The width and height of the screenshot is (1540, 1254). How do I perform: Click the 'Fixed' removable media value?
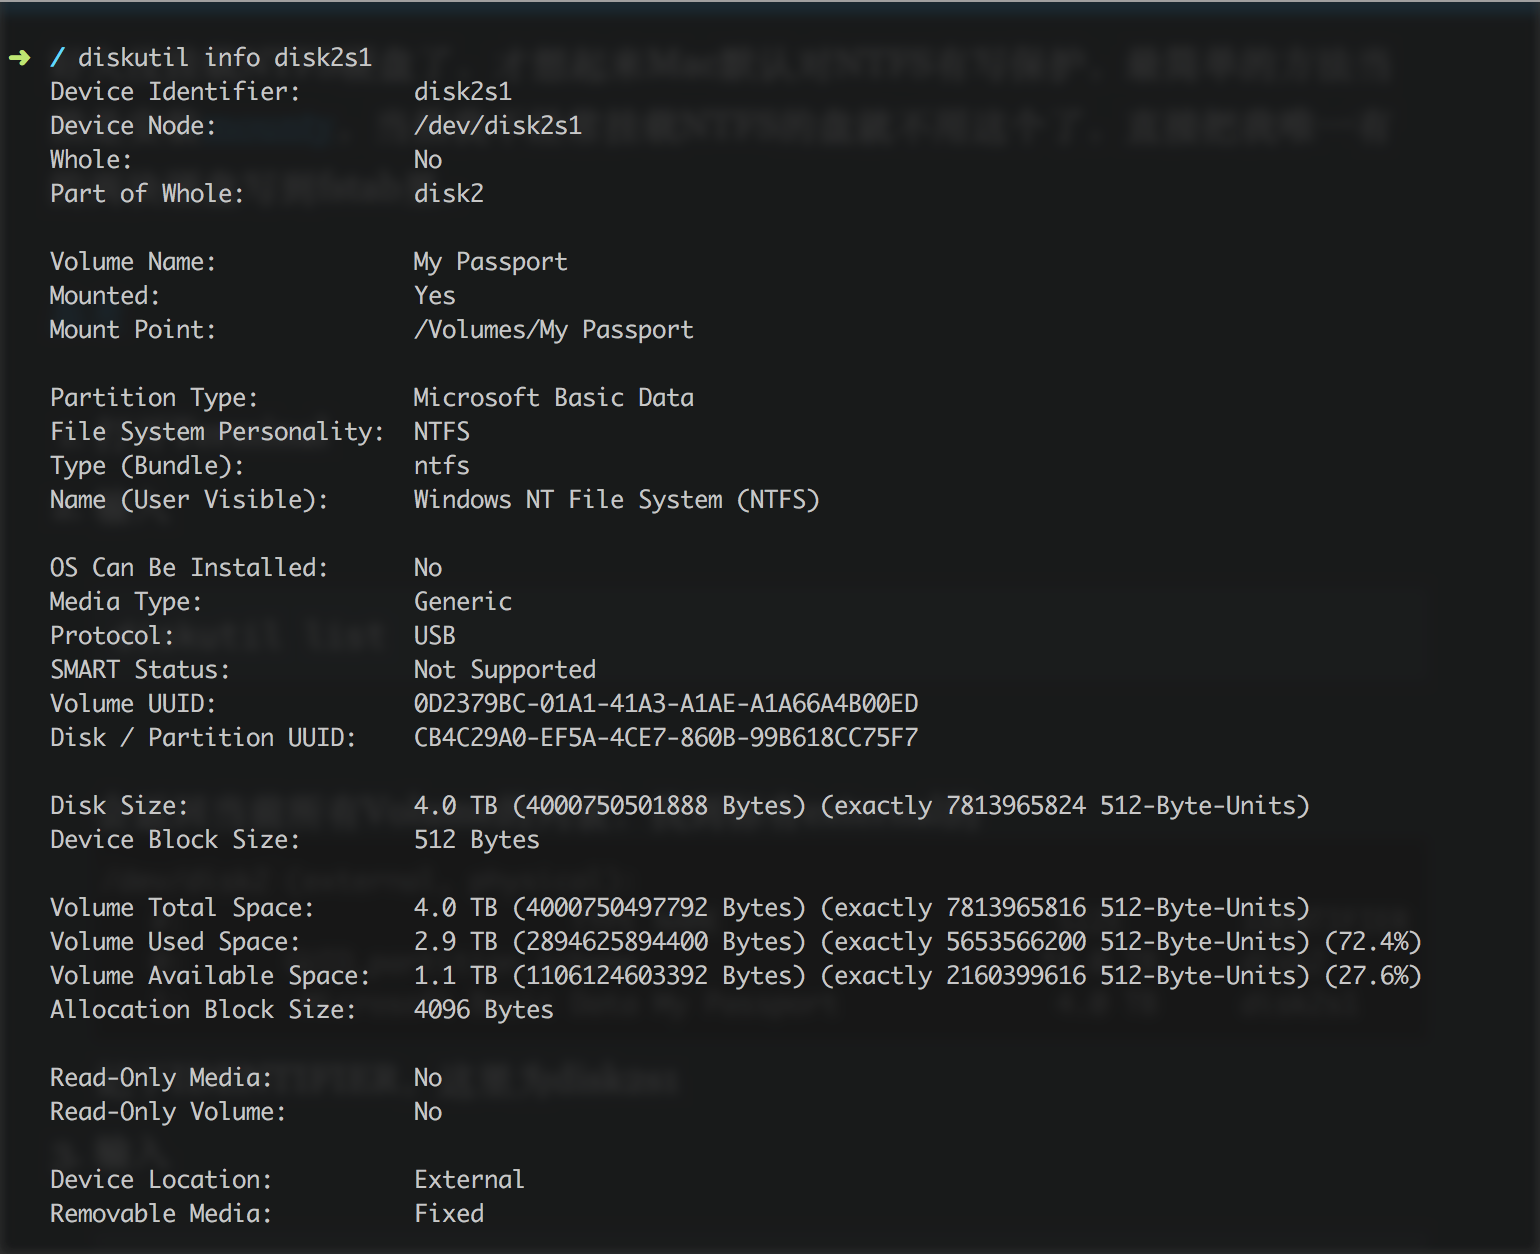(x=449, y=1214)
